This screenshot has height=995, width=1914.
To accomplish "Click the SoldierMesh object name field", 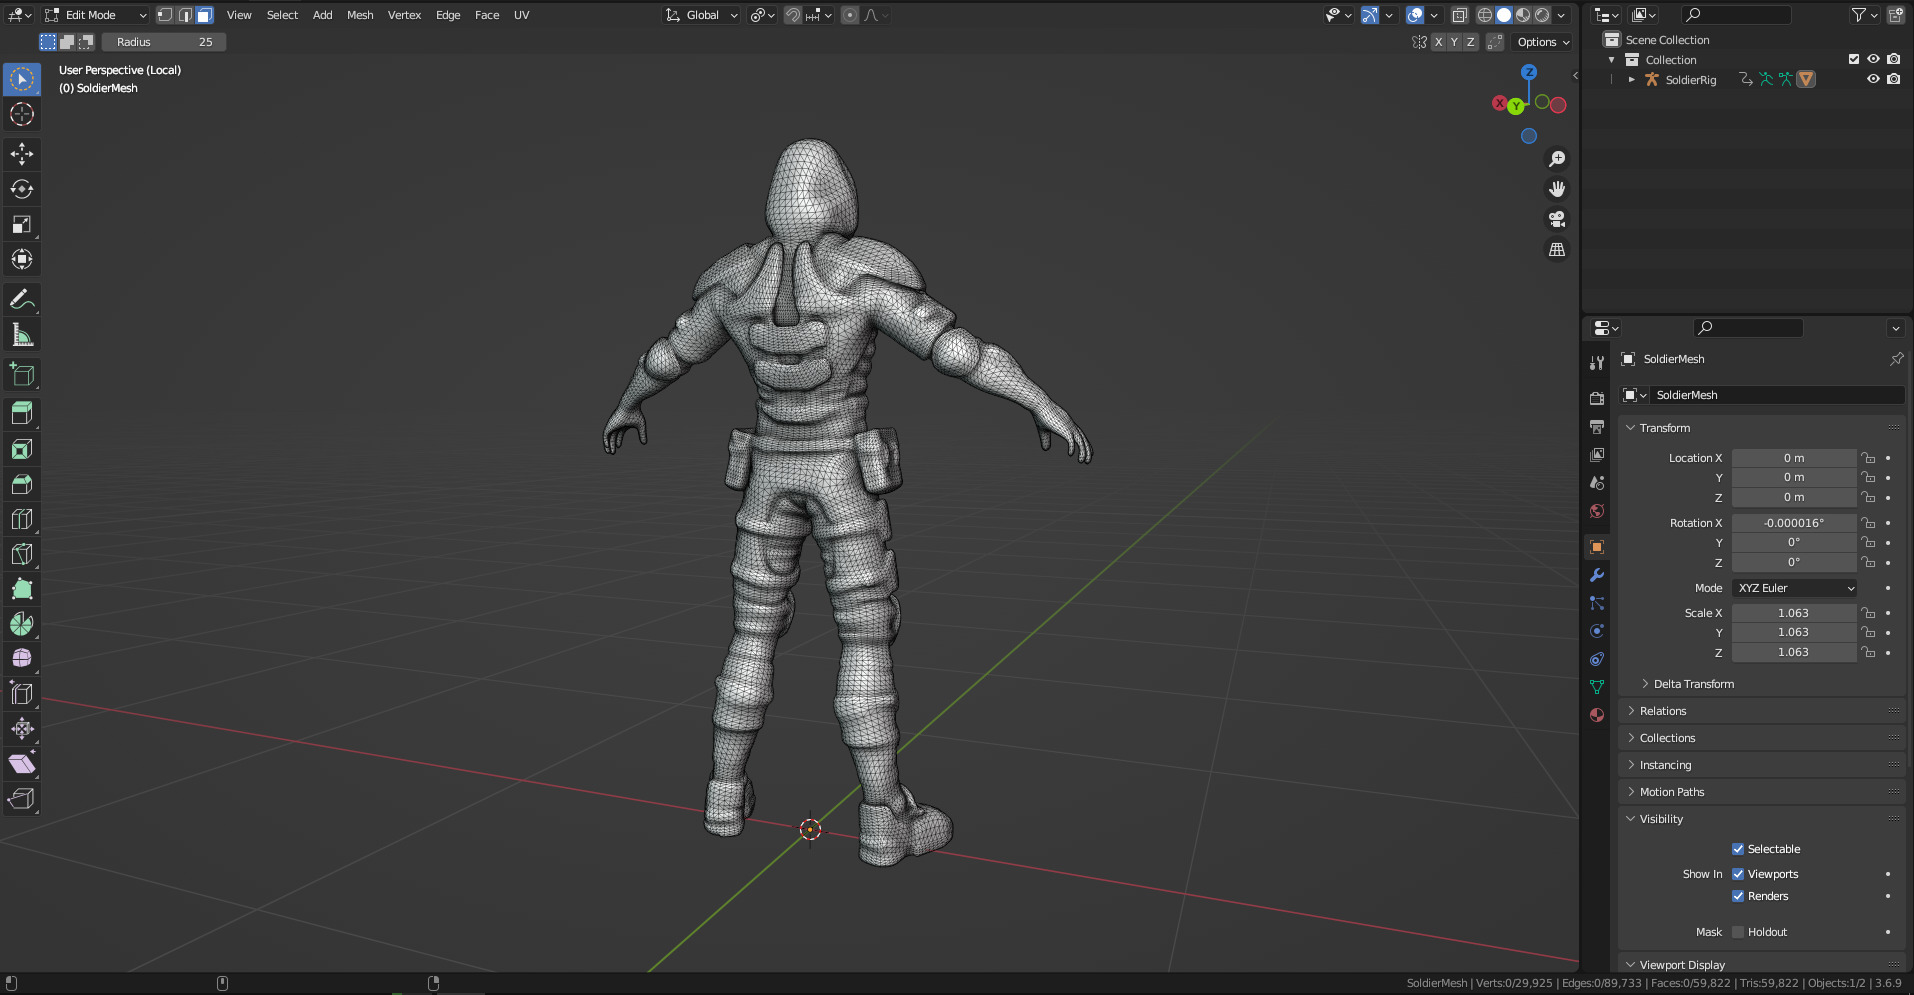I will click(1775, 395).
